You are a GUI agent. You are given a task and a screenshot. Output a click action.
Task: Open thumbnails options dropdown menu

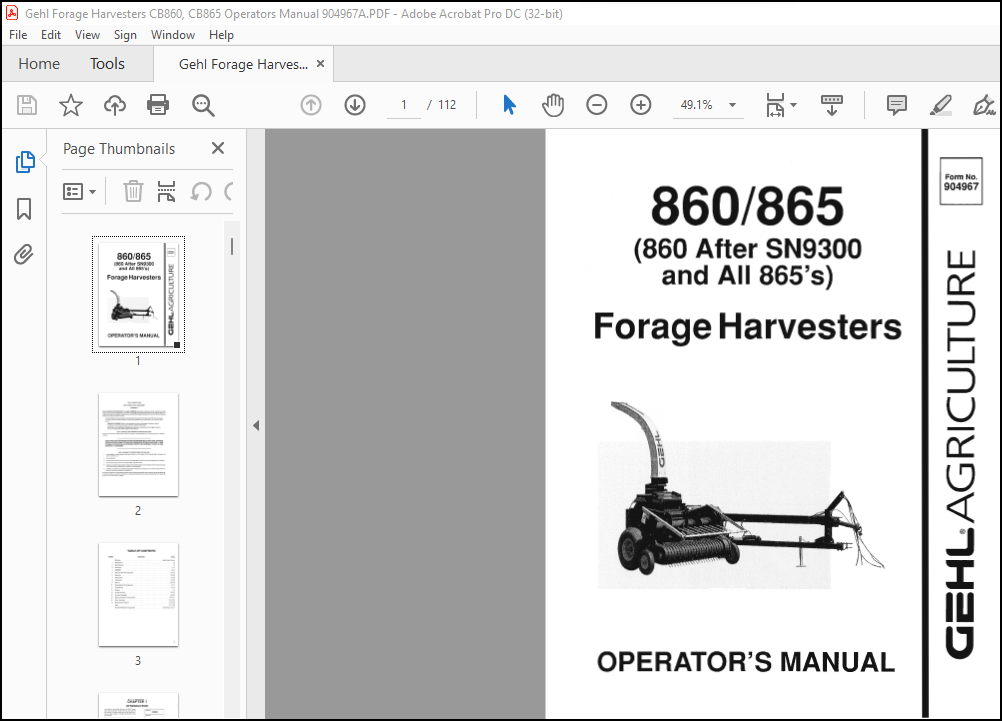click(79, 191)
